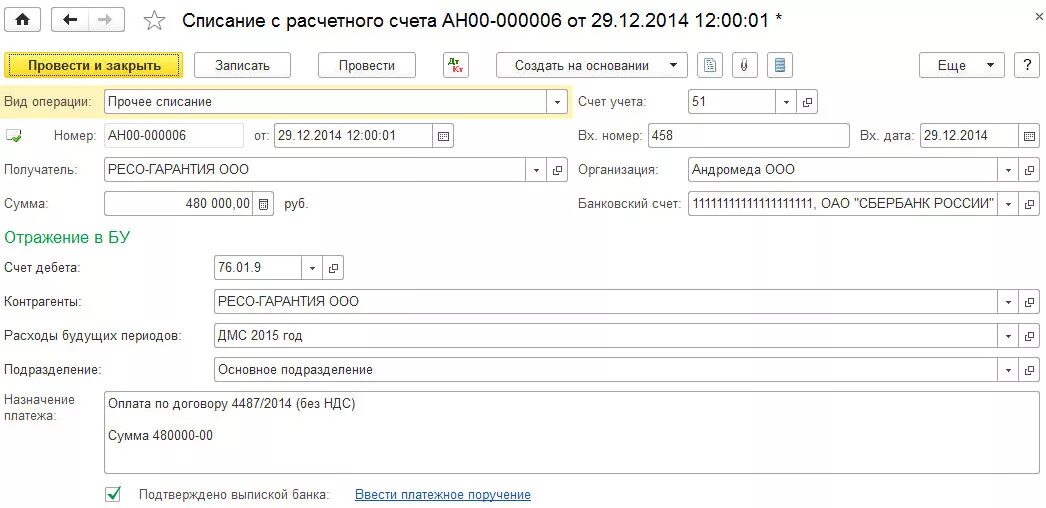This screenshot has width=1046, height=508.
Task: Click the Номер field АН00-000006
Action: tap(173, 136)
